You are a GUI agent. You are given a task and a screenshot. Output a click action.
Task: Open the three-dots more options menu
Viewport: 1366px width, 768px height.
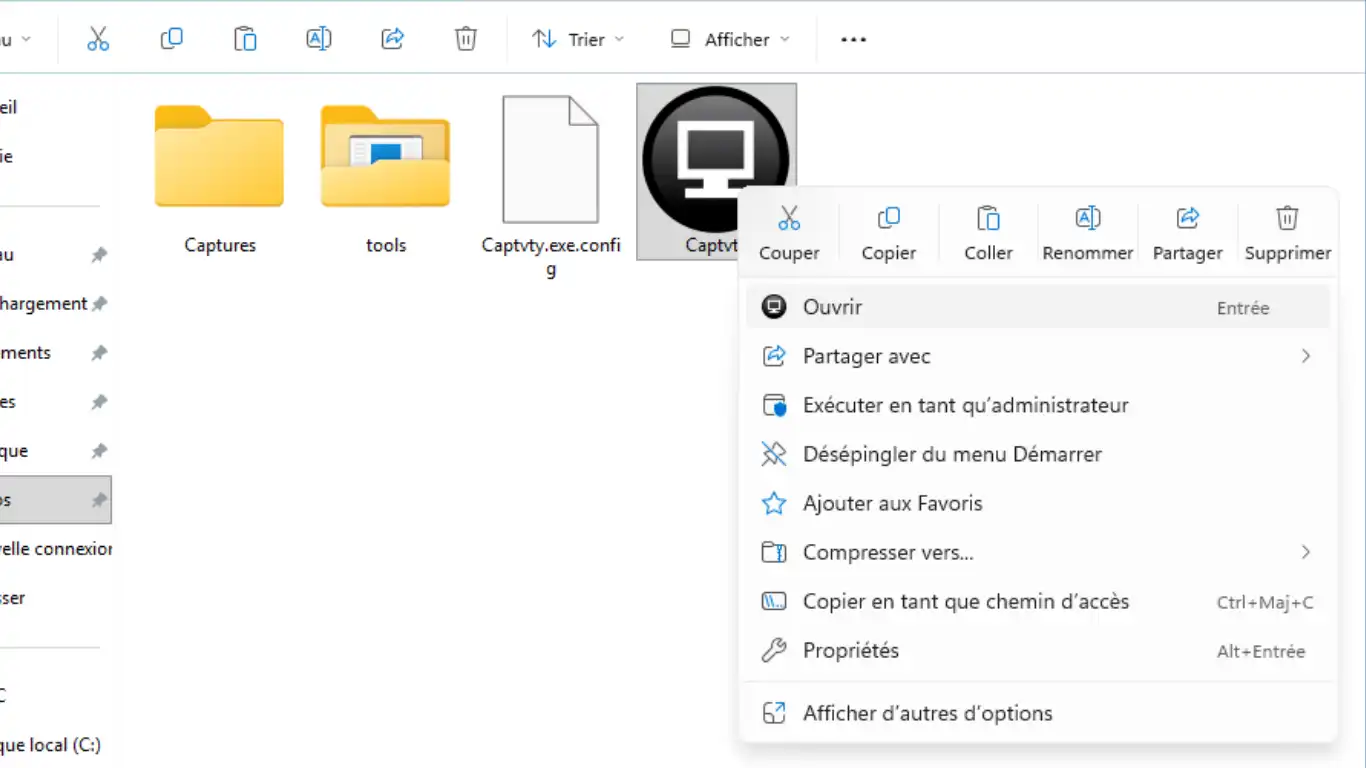[x=853, y=39]
